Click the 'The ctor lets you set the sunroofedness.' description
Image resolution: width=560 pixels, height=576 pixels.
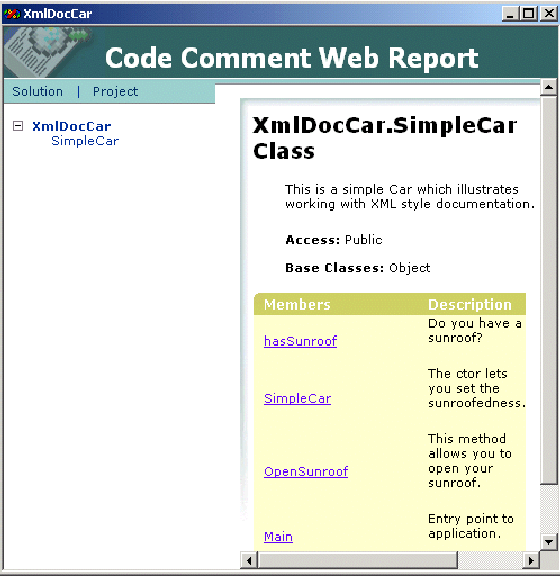point(477,388)
